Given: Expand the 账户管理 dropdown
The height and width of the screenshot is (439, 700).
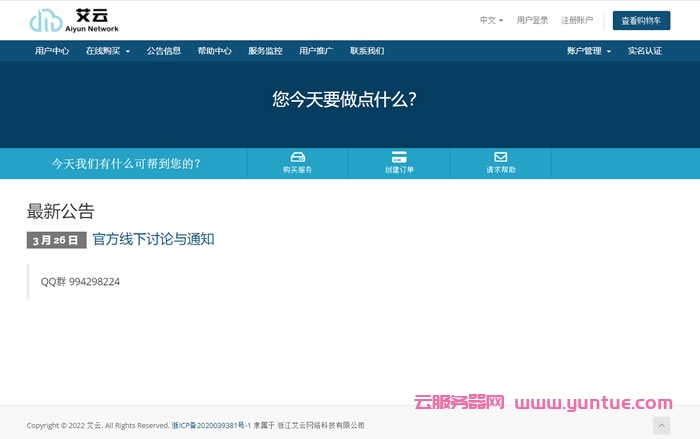Looking at the screenshot, I should pos(588,51).
